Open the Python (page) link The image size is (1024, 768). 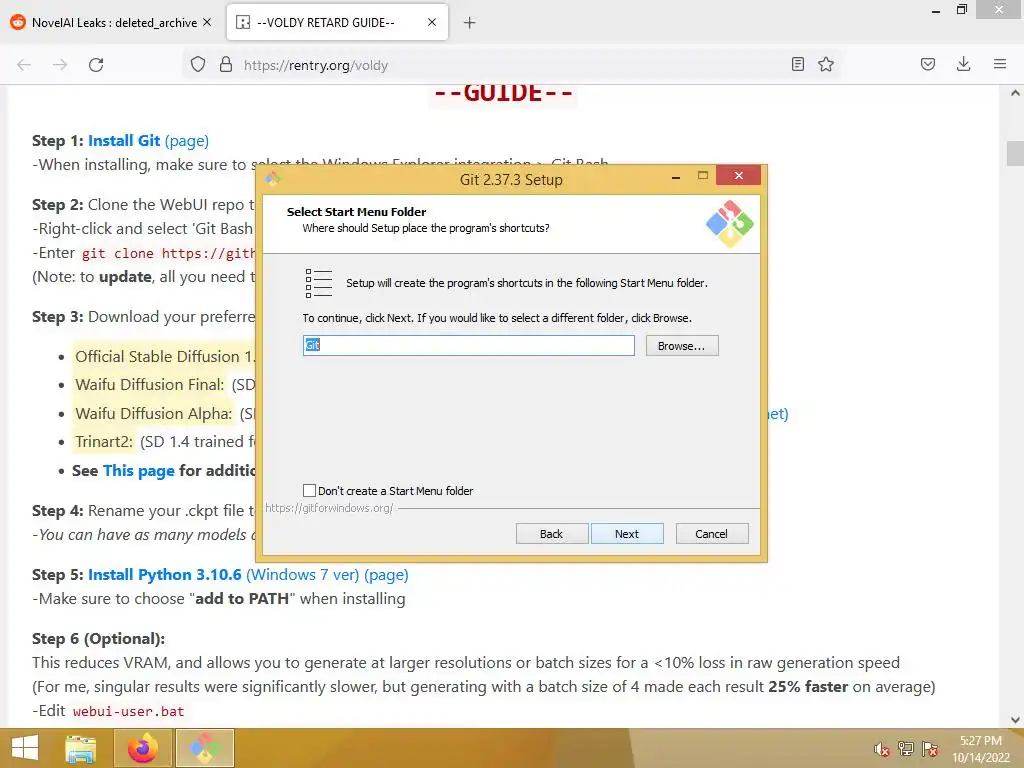click(386, 575)
